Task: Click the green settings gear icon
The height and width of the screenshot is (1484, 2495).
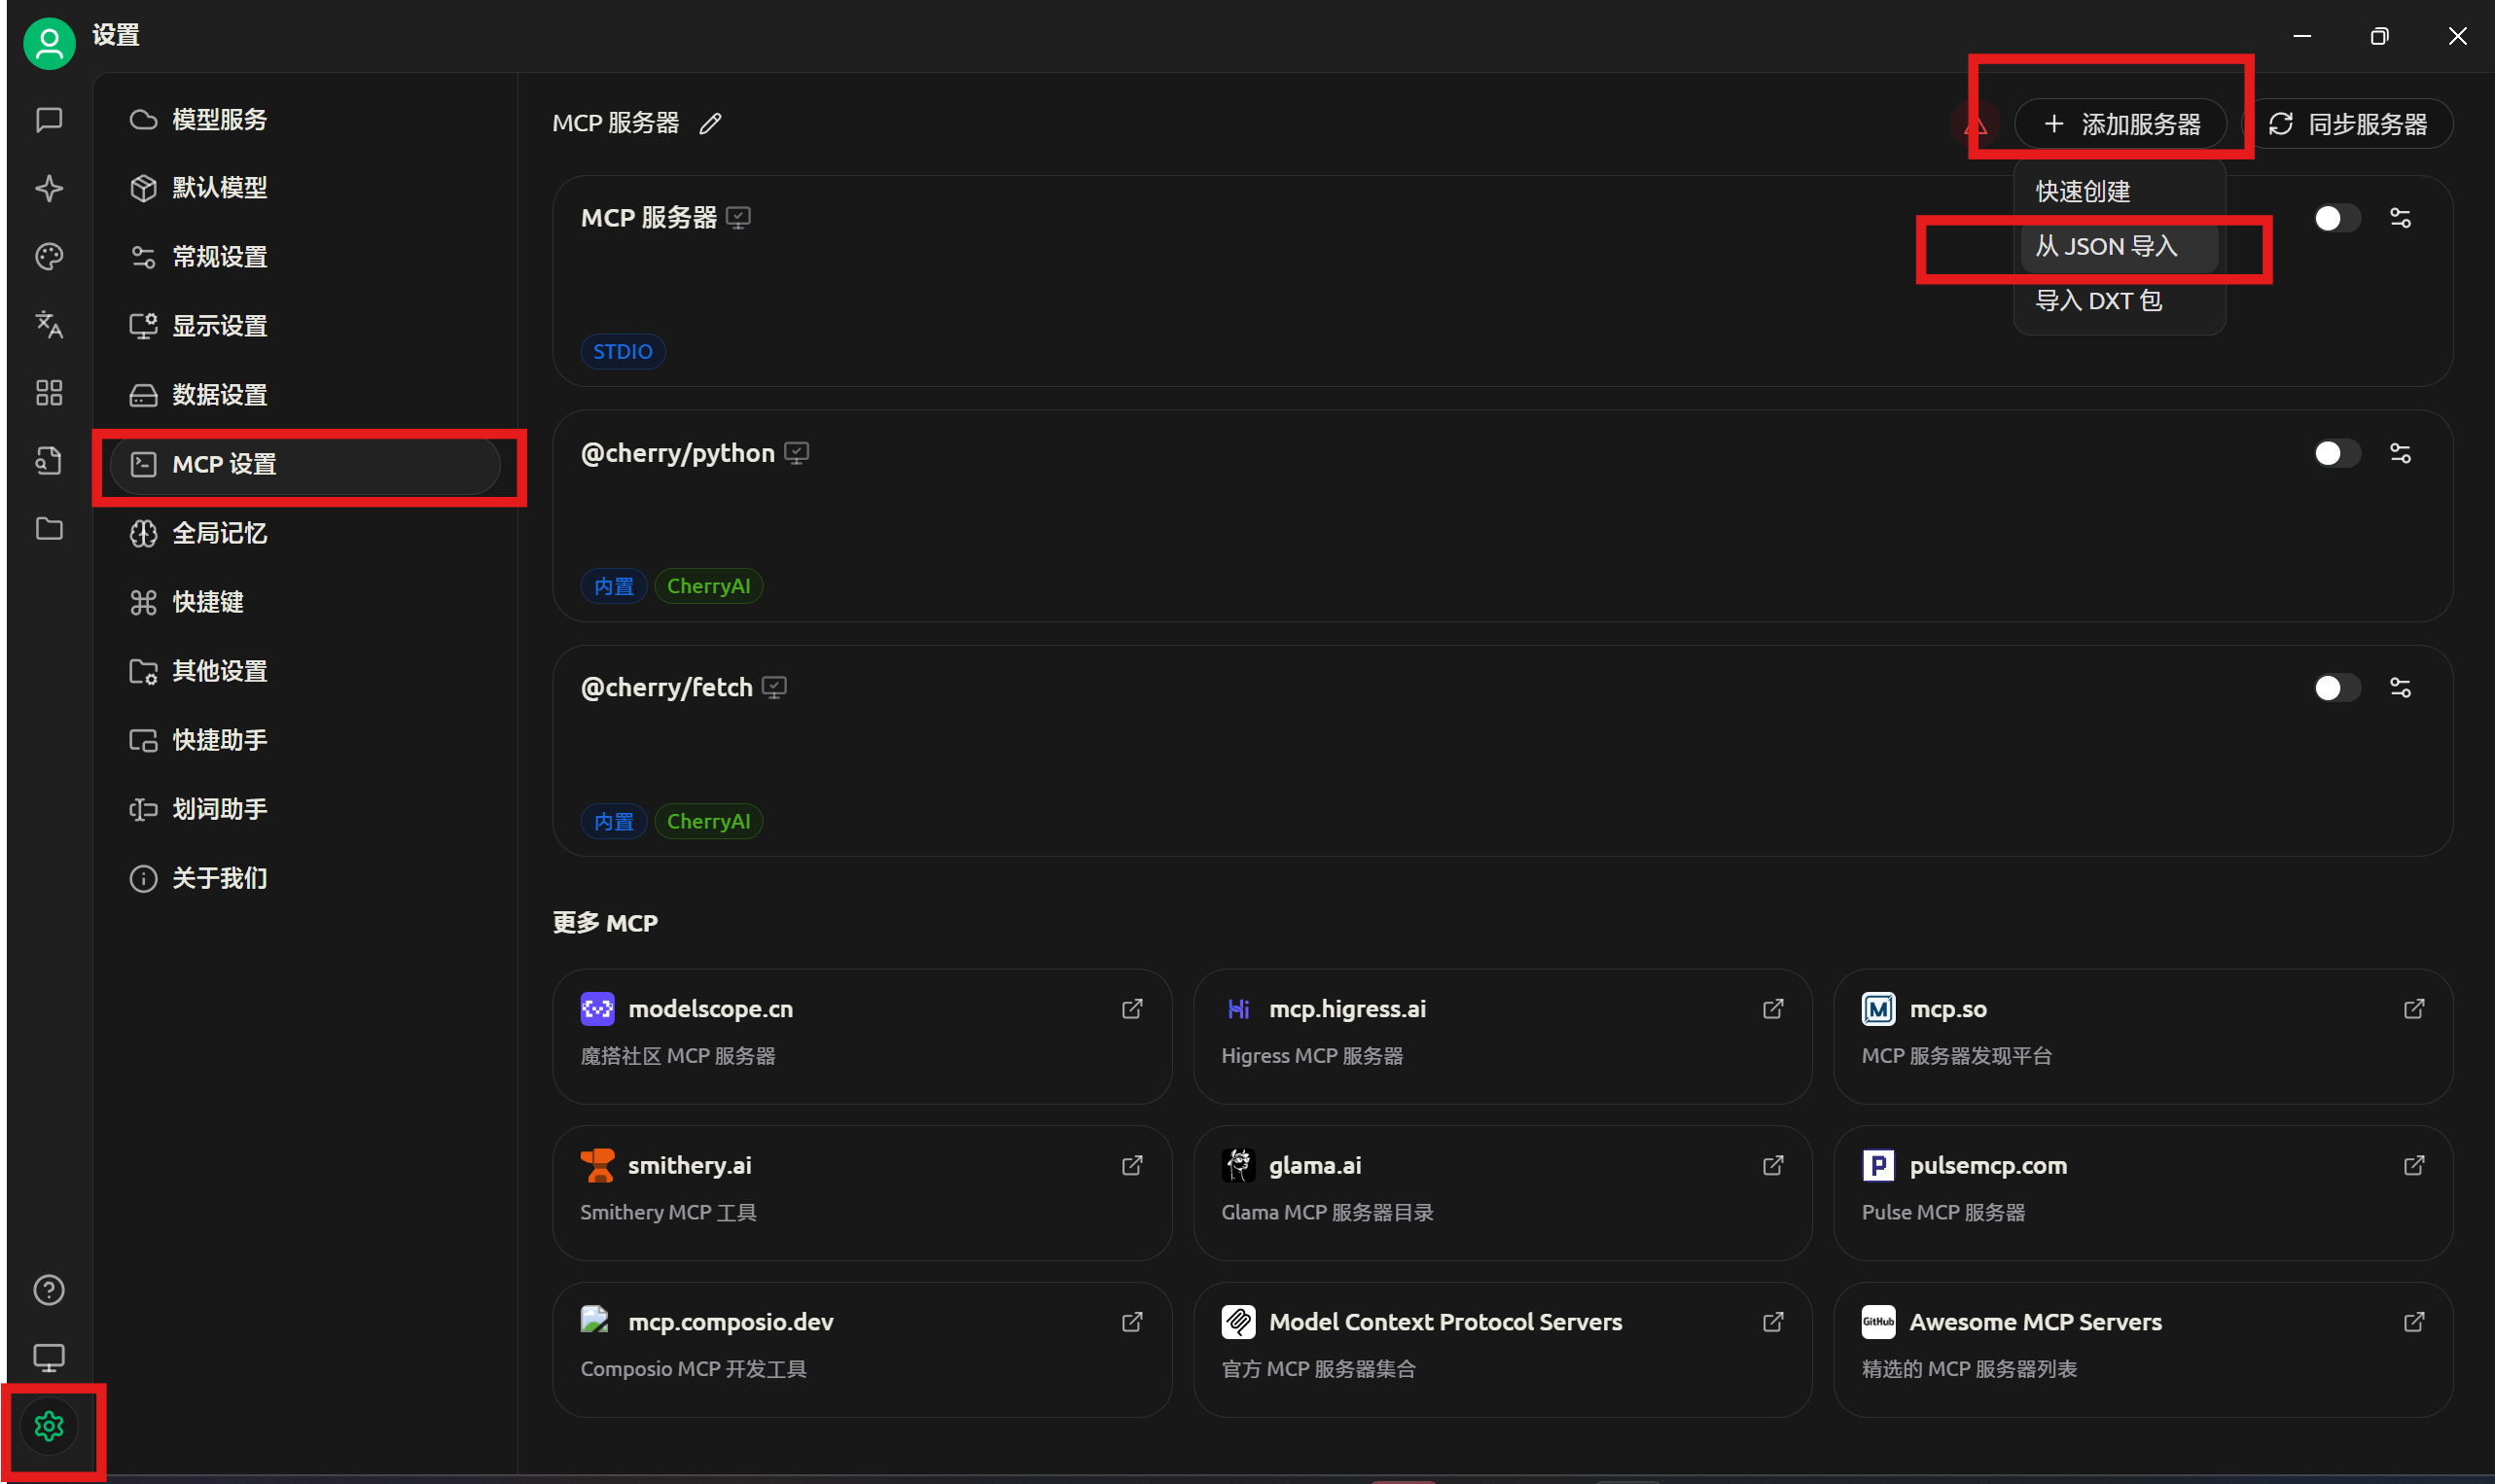Action: (49, 1426)
